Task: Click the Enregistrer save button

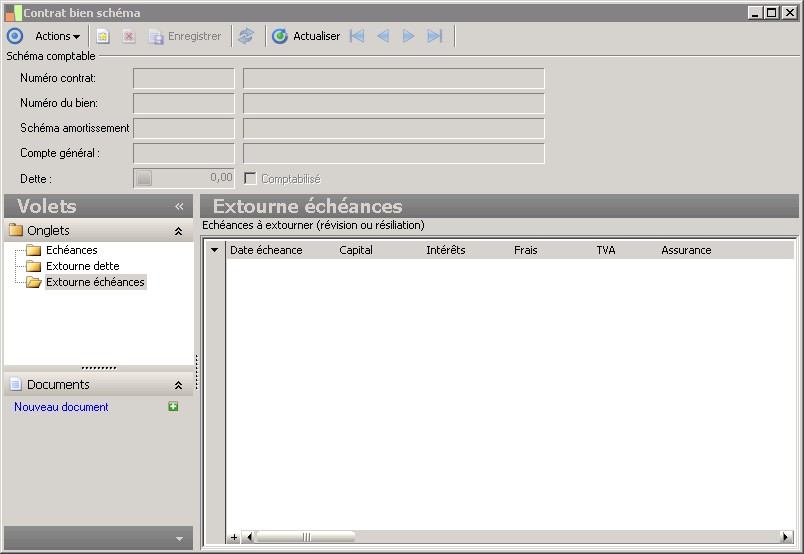Action: [185, 36]
